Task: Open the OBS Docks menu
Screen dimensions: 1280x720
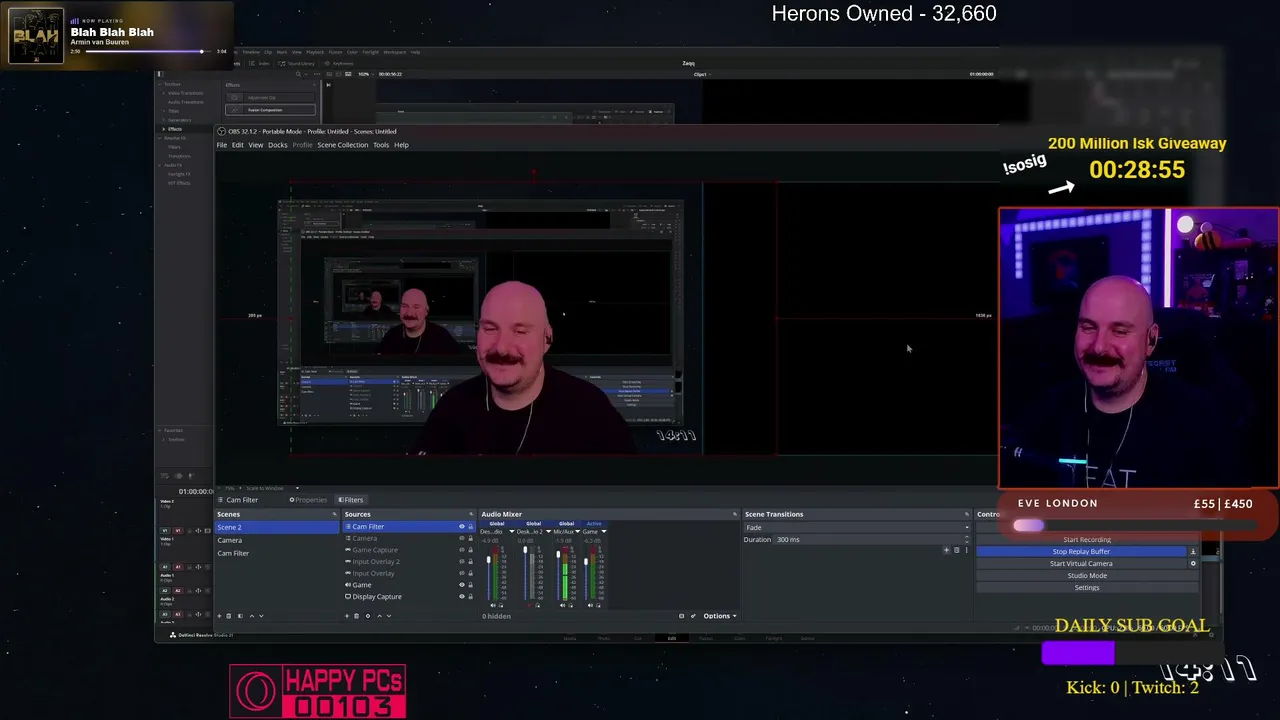Action: [278, 145]
